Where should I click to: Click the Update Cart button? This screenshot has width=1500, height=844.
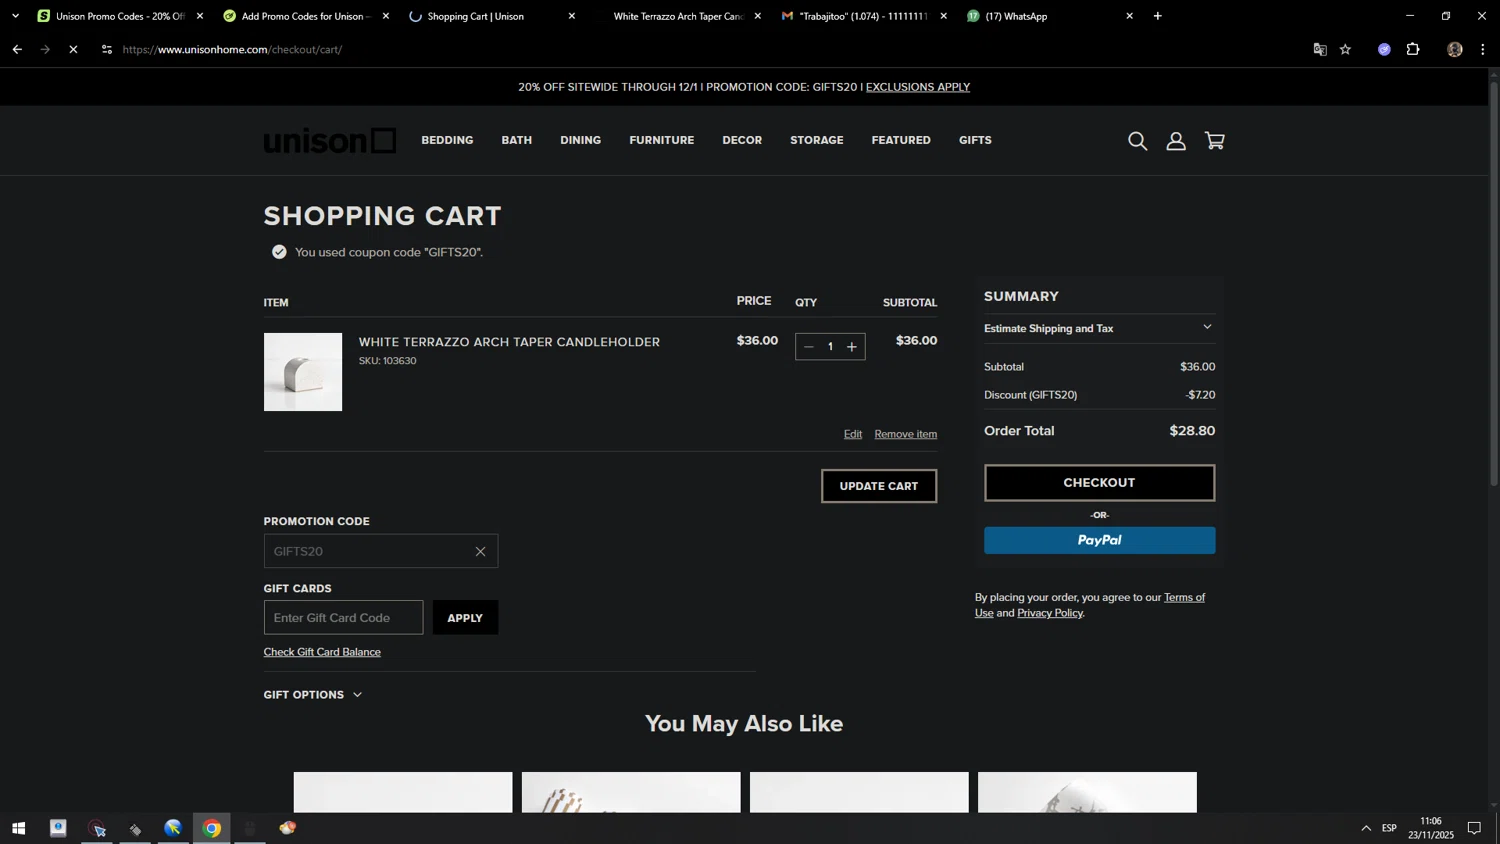click(x=879, y=486)
